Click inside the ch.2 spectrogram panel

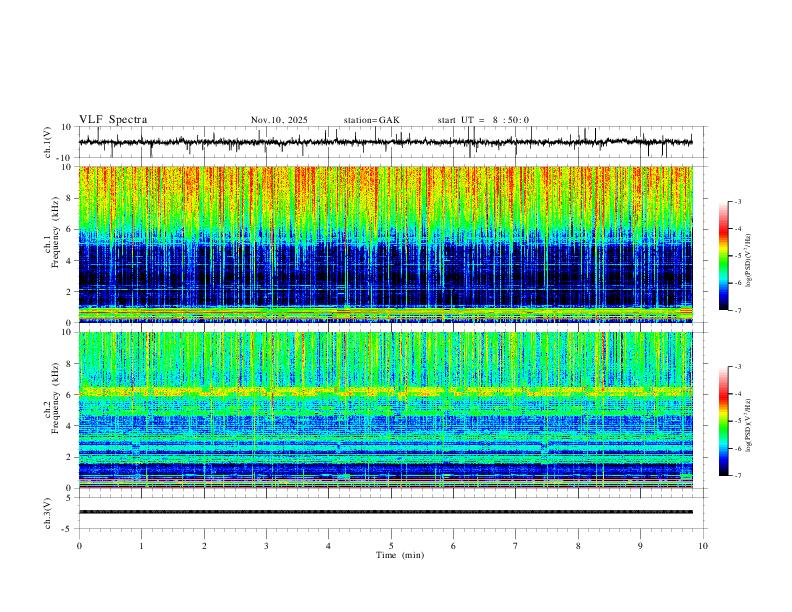pos(385,410)
